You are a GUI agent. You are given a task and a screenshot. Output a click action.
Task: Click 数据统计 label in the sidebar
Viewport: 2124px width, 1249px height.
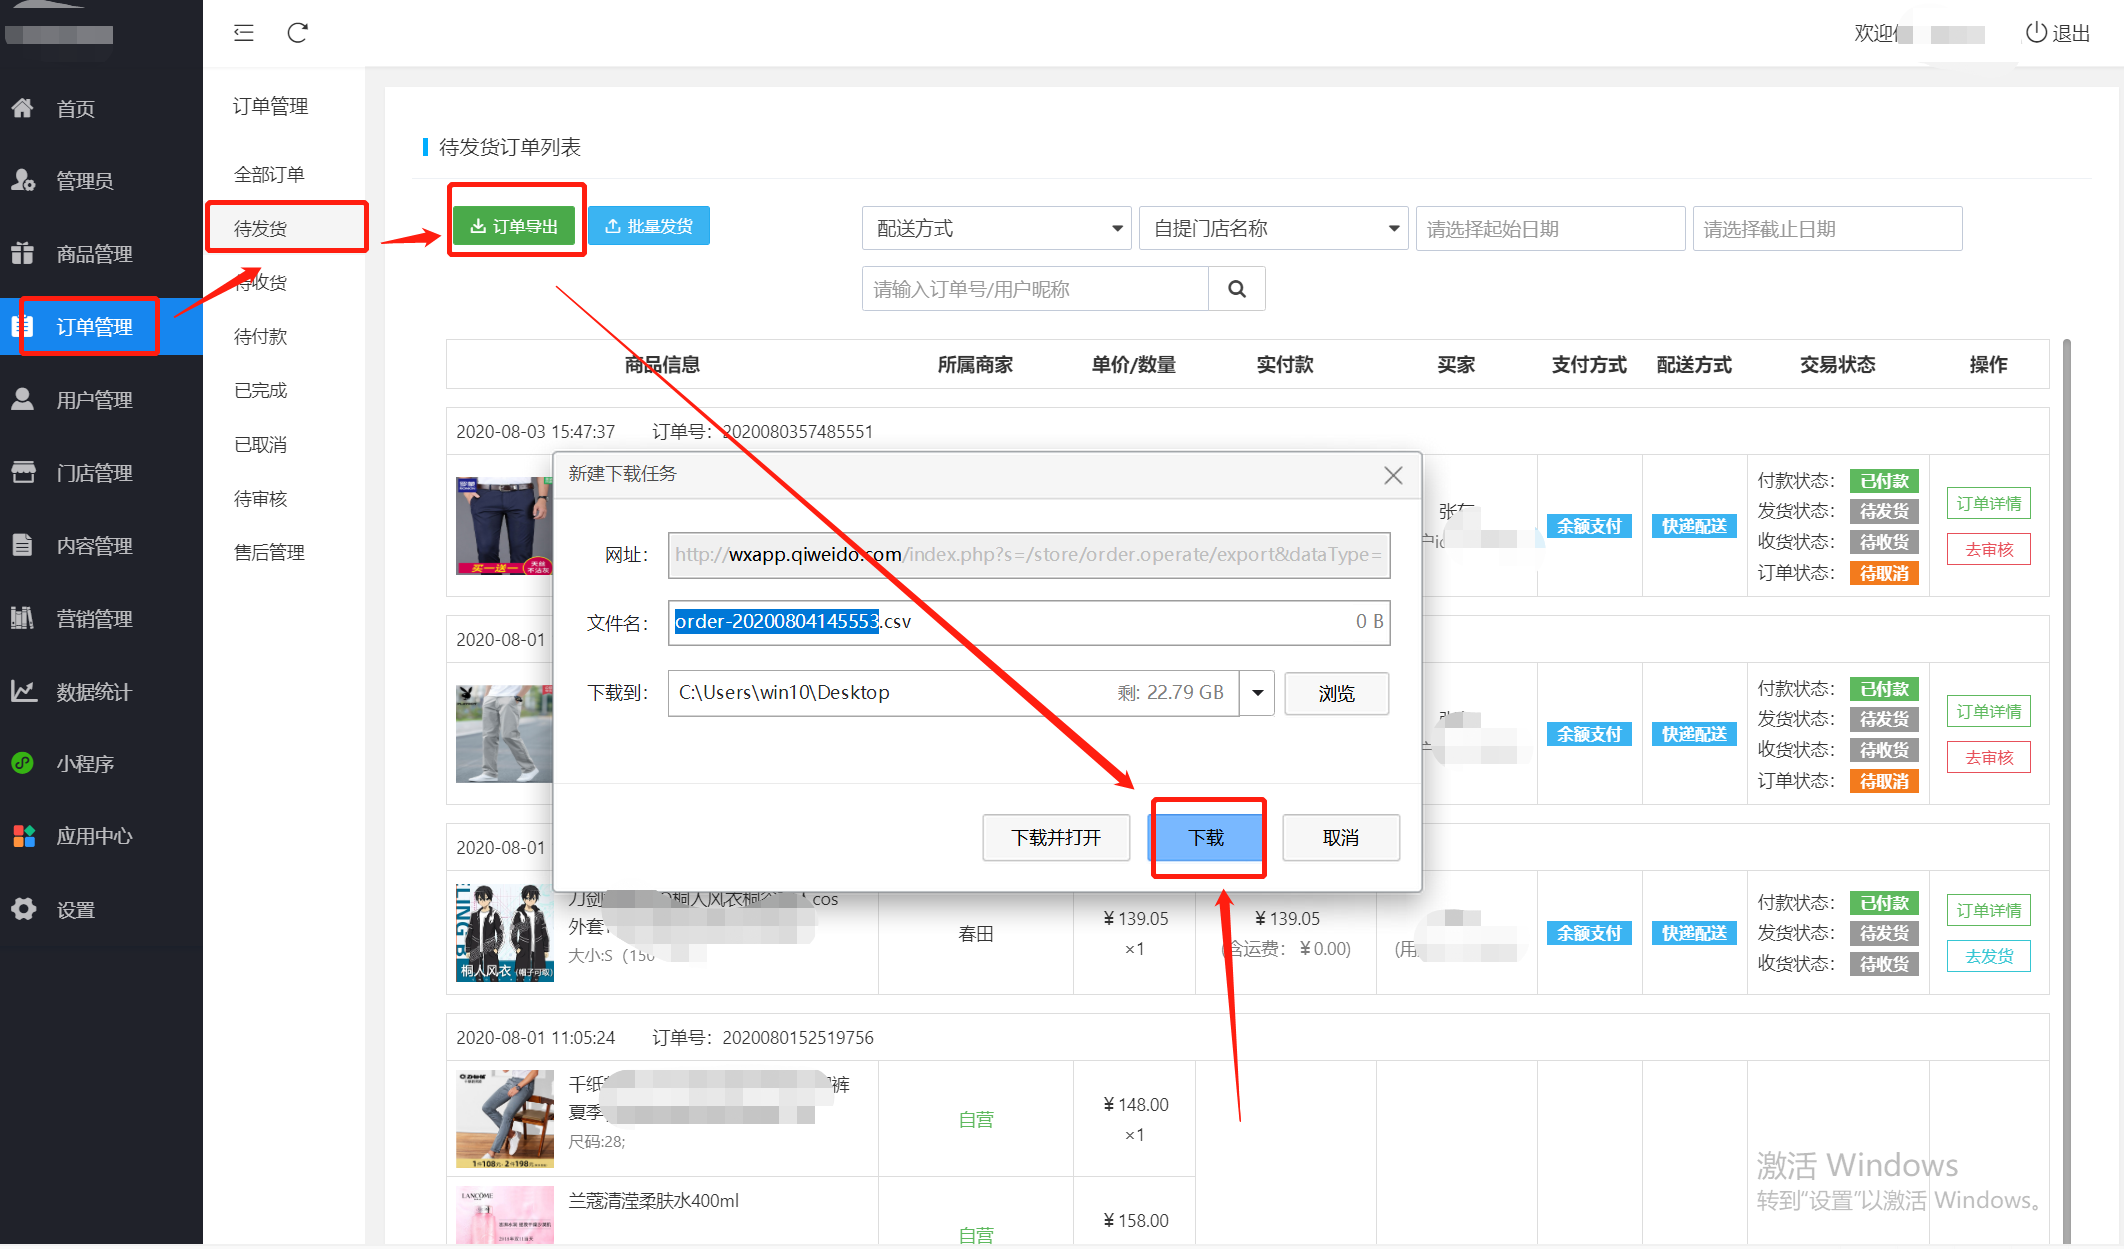tap(94, 691)
